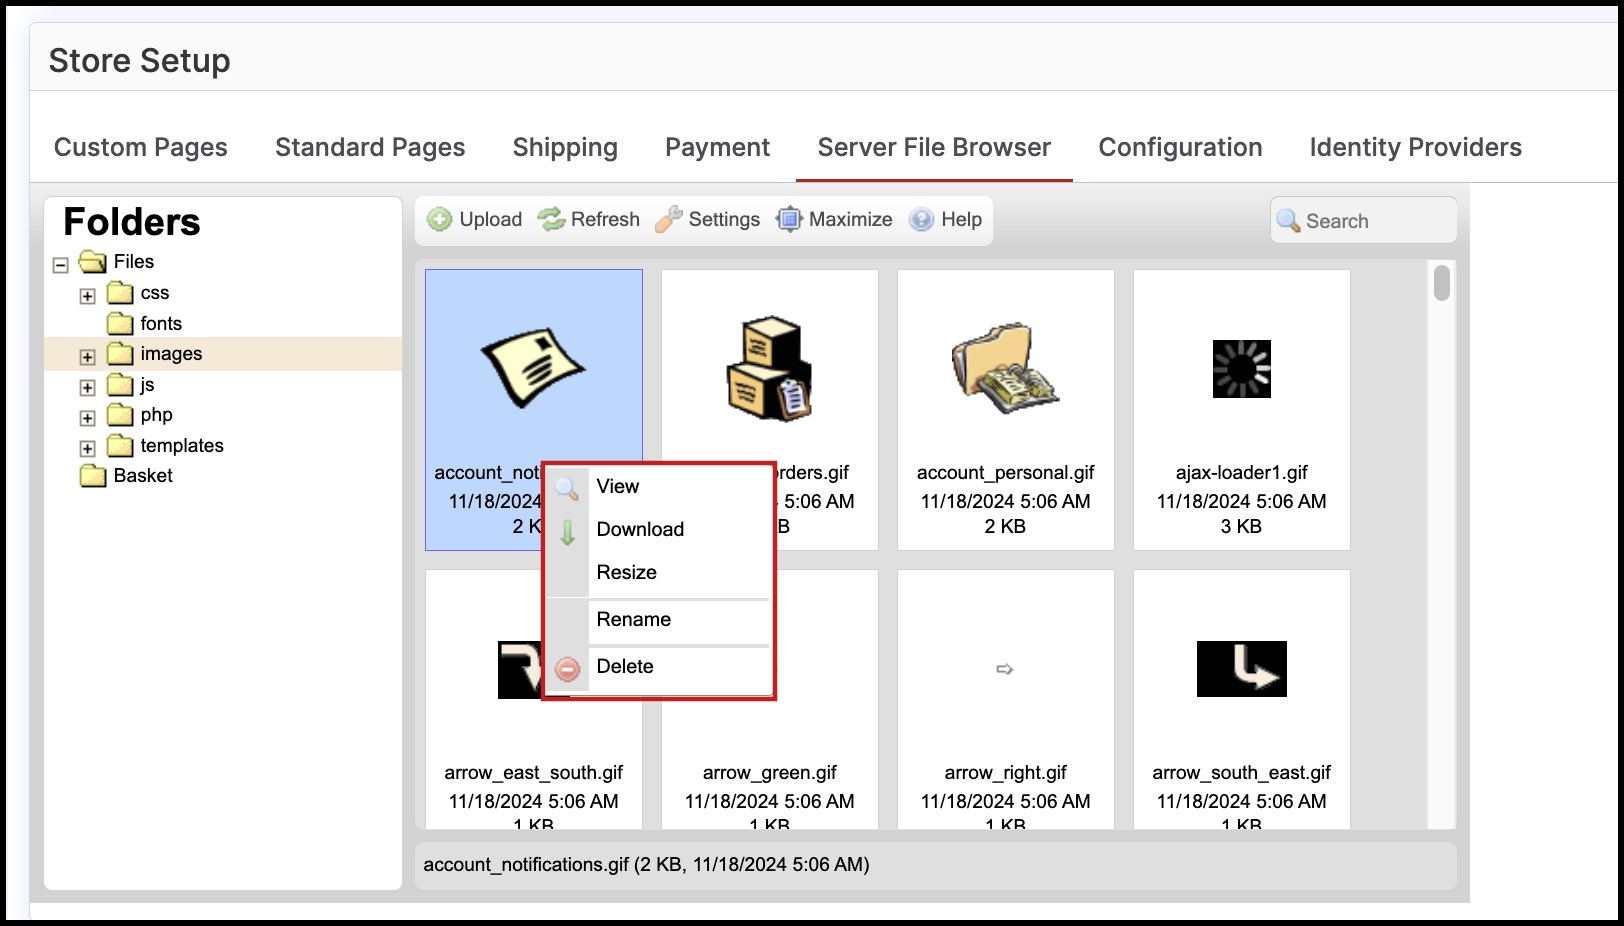Switch to the Payment tab
Screen dimensions: 1624x926
(717, 147)
